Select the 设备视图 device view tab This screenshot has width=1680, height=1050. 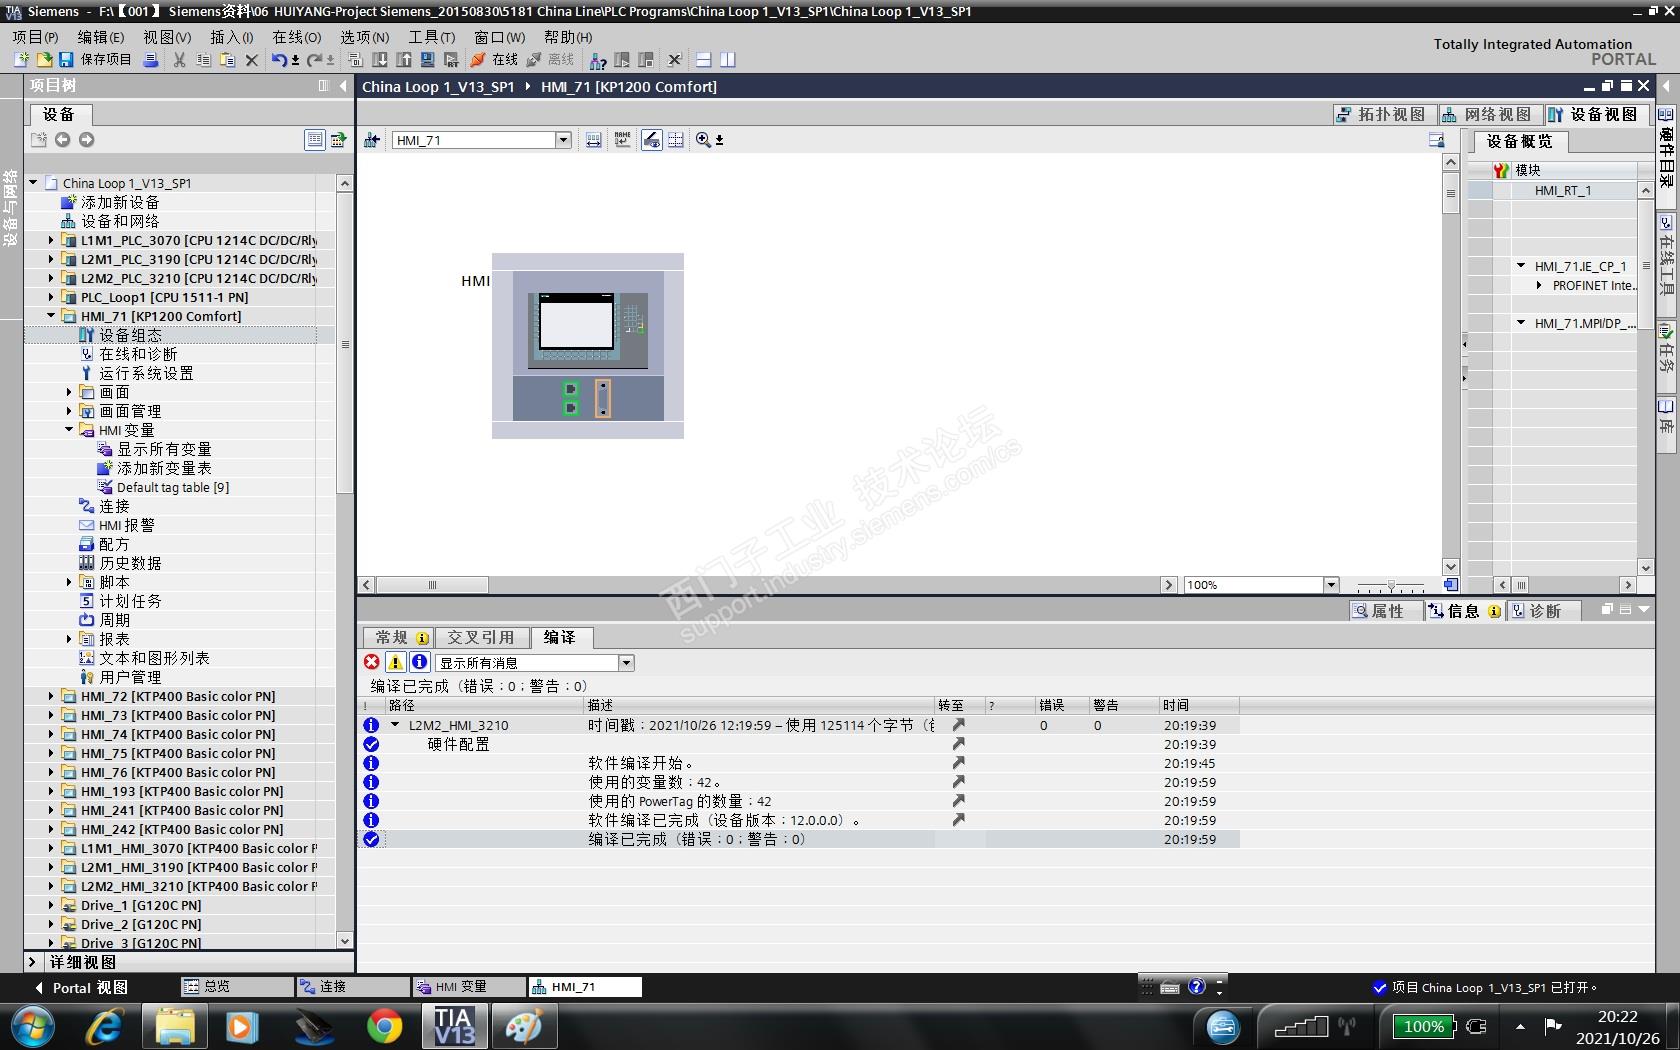point(1595,115)
